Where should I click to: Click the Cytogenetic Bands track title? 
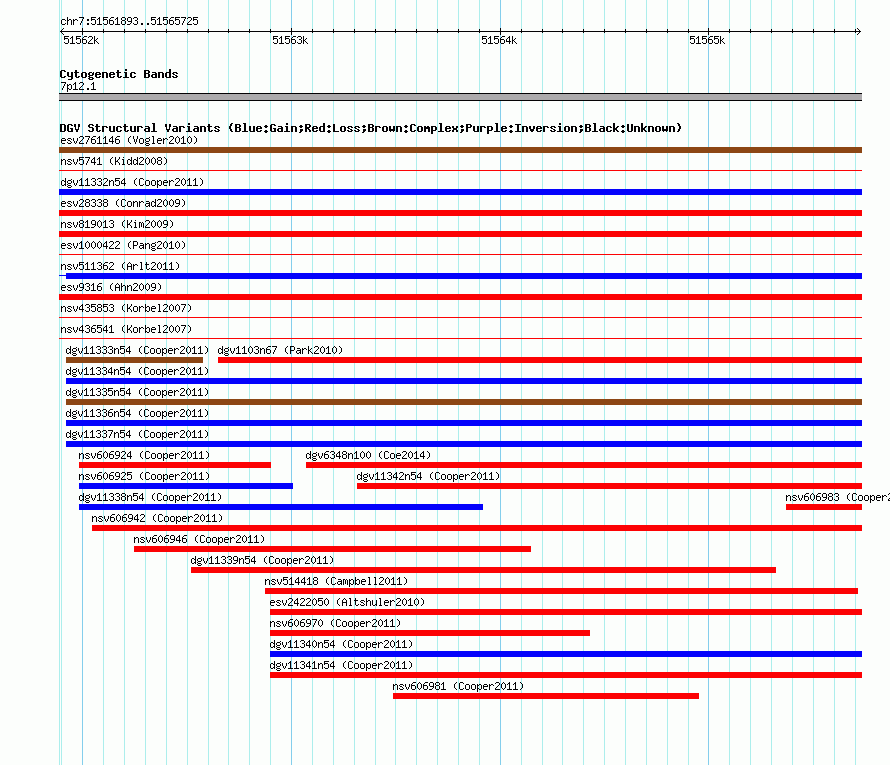(119, 74)
